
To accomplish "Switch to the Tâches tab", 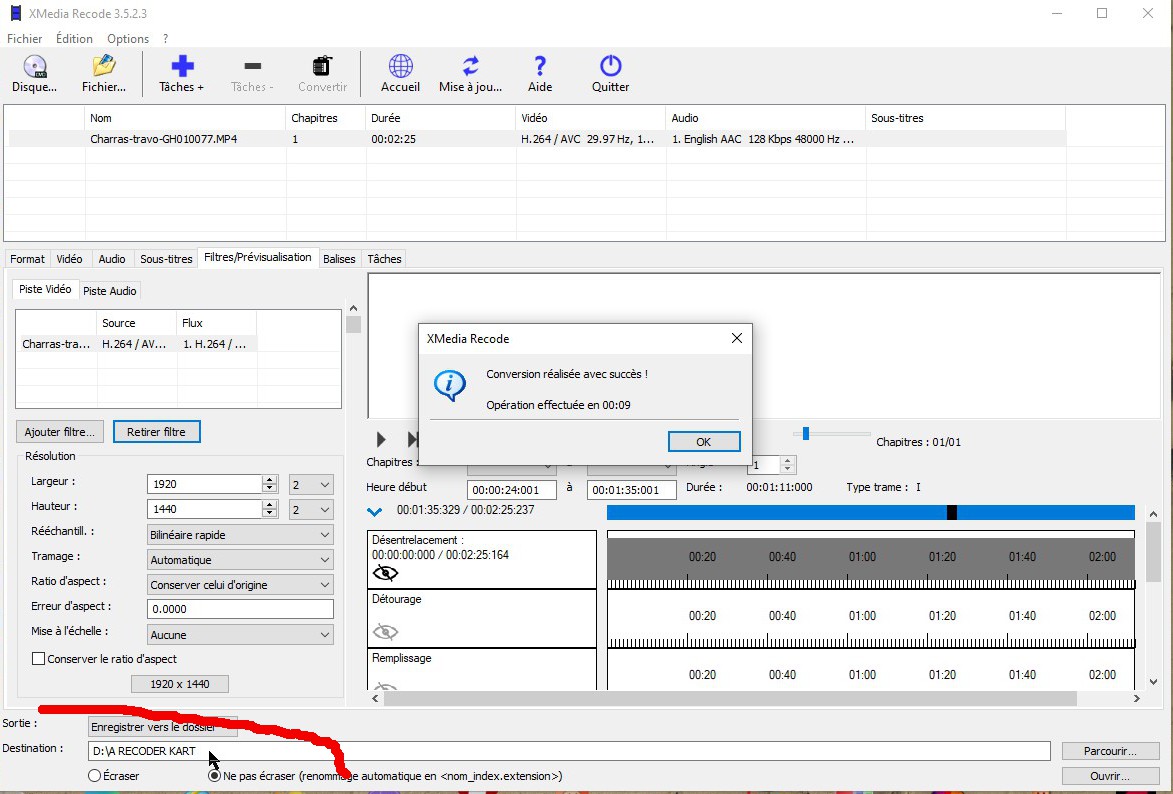I will click(x=385, y=259).
